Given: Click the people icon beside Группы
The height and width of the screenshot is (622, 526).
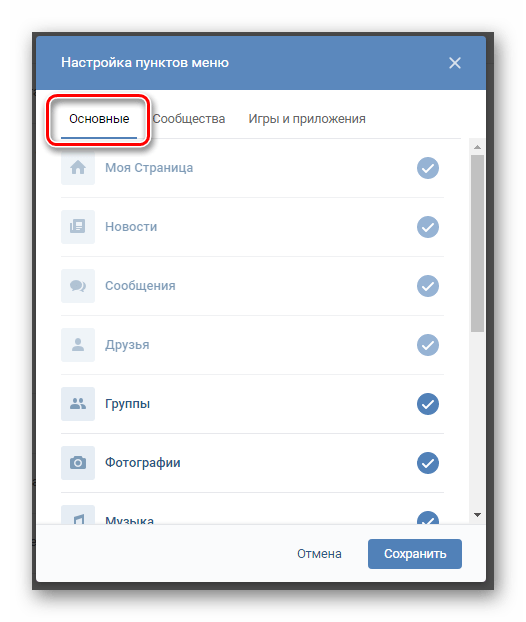Looking at the screenshot, I should pos(78,404).
